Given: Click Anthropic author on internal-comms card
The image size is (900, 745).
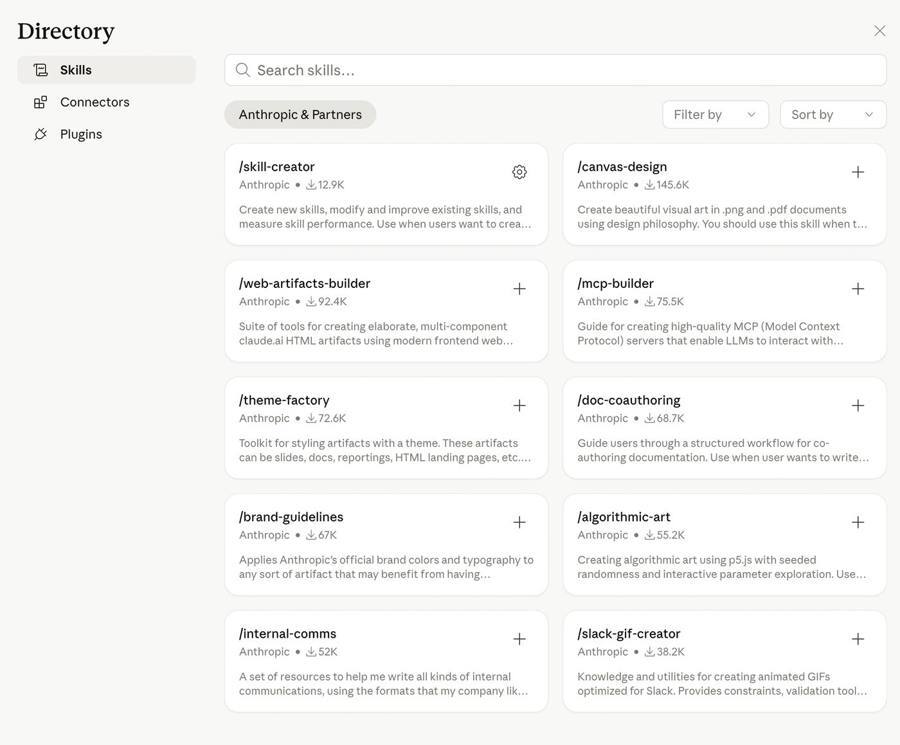Looking at the screenshot, I should coord(264,652).
